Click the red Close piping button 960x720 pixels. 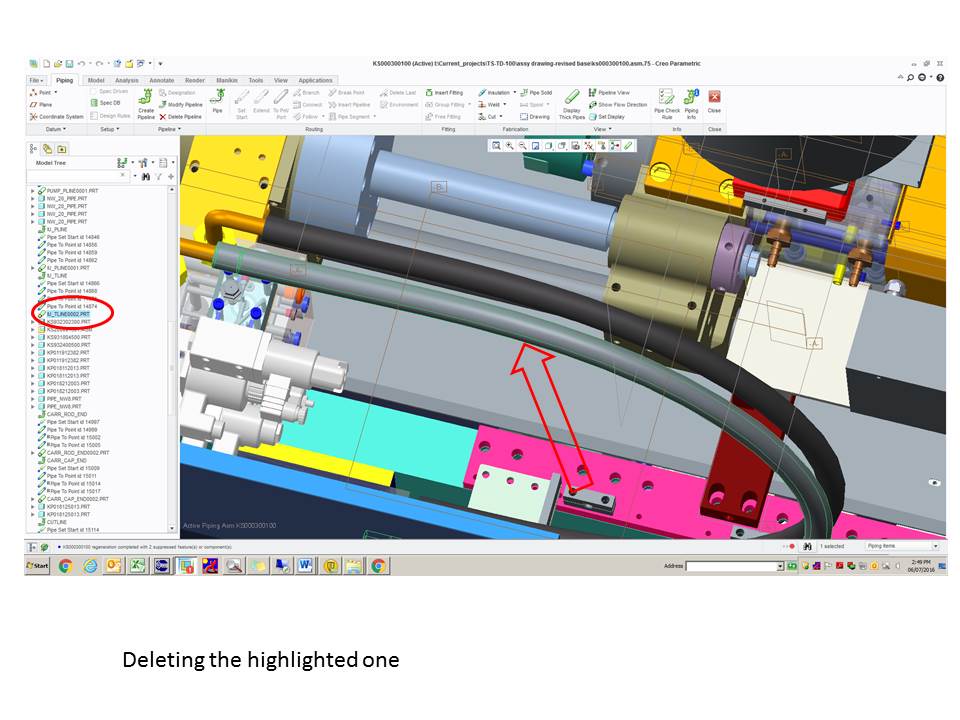click(714, 102)
